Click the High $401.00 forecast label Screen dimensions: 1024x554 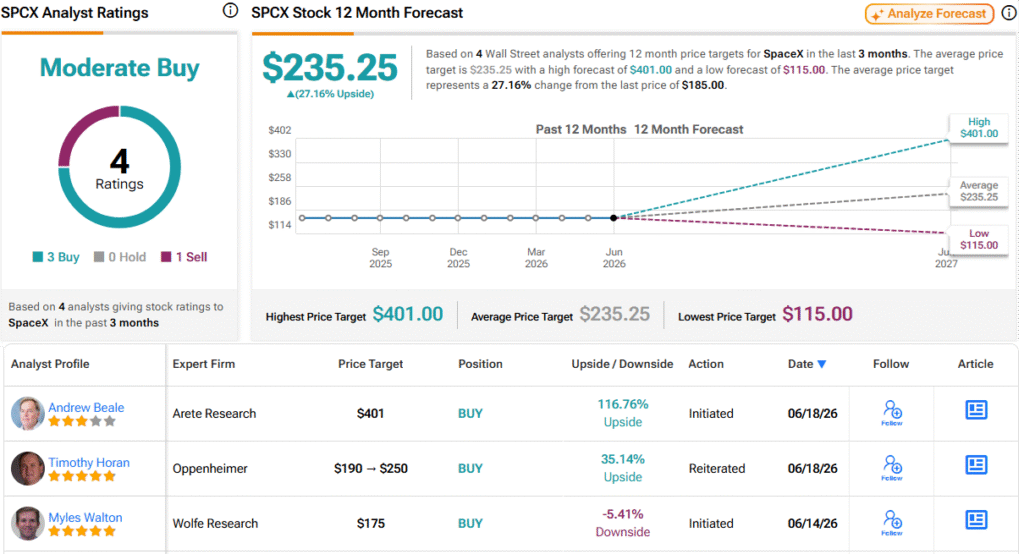(x=979, y=127)
